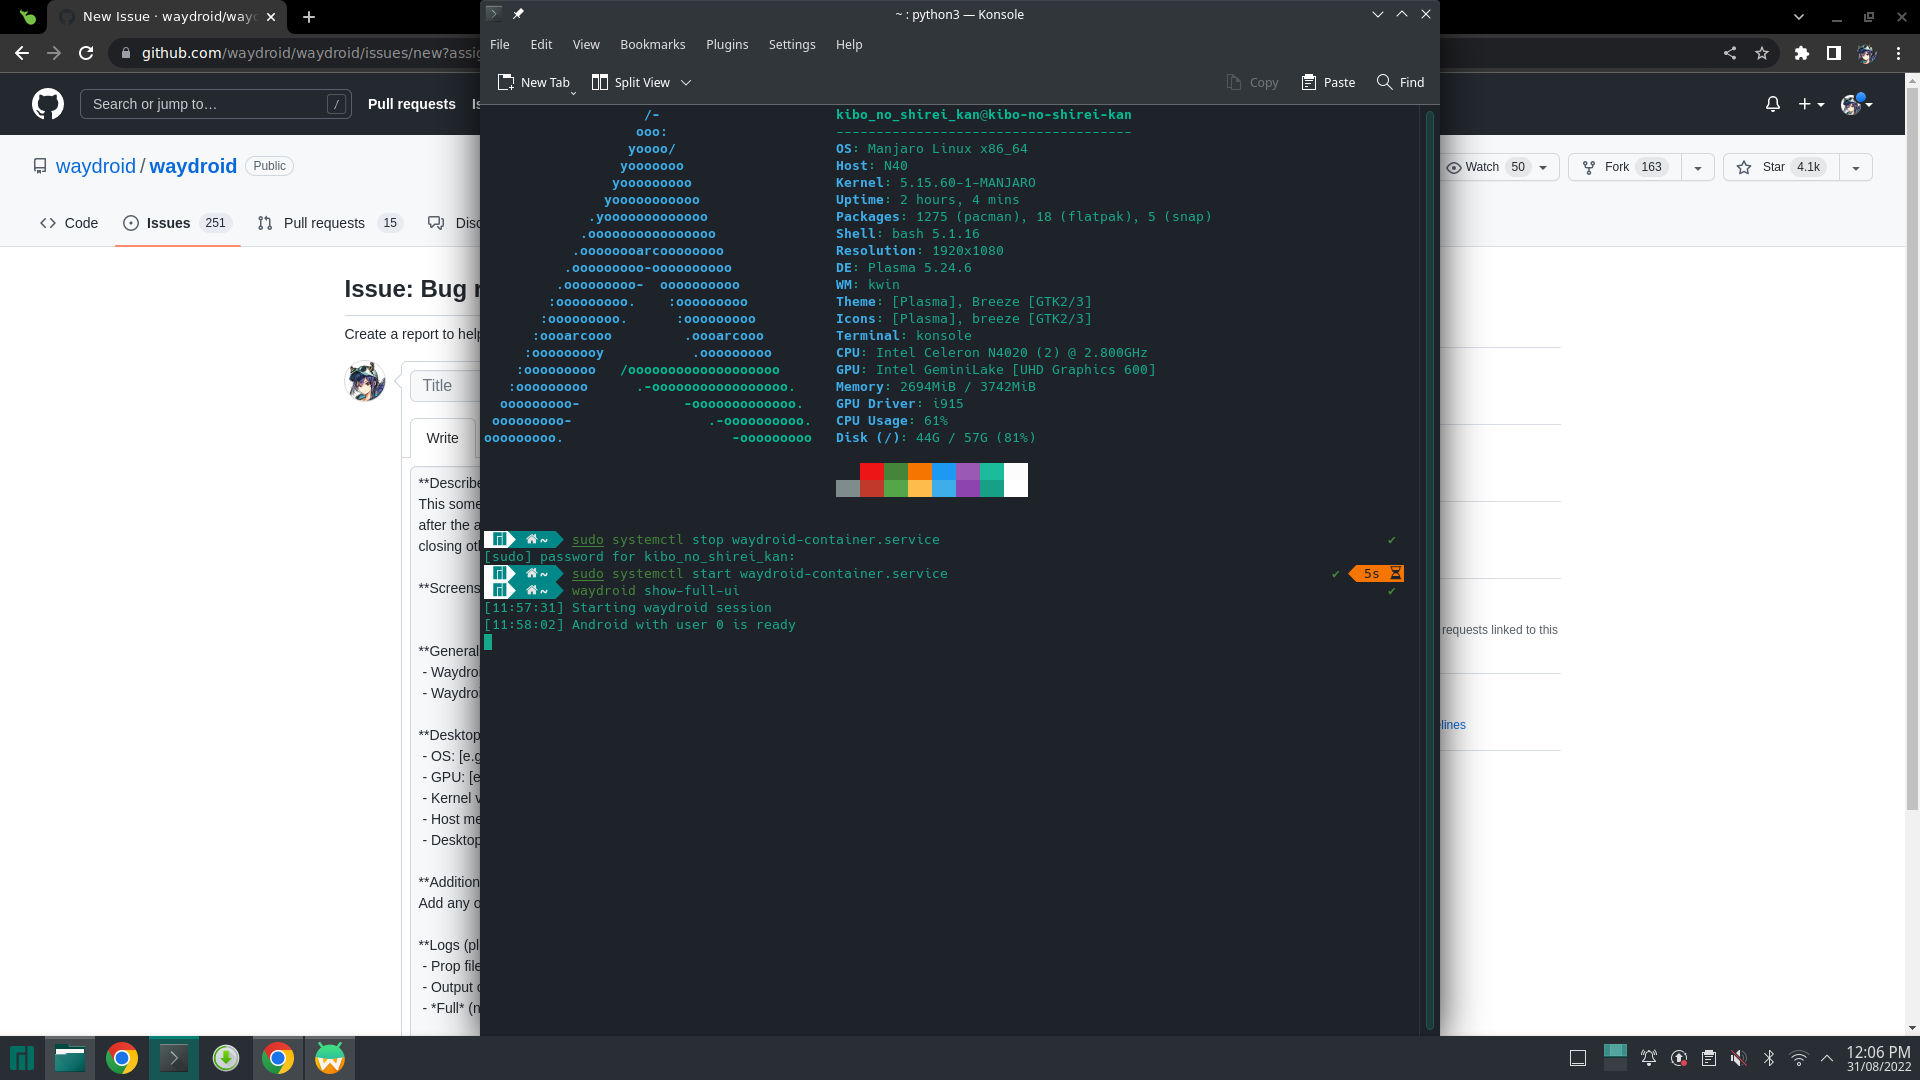This screenshot has width=1920, height=1080.
Task: Pin the Konsole window to stay on top
Action: [519, 14]
